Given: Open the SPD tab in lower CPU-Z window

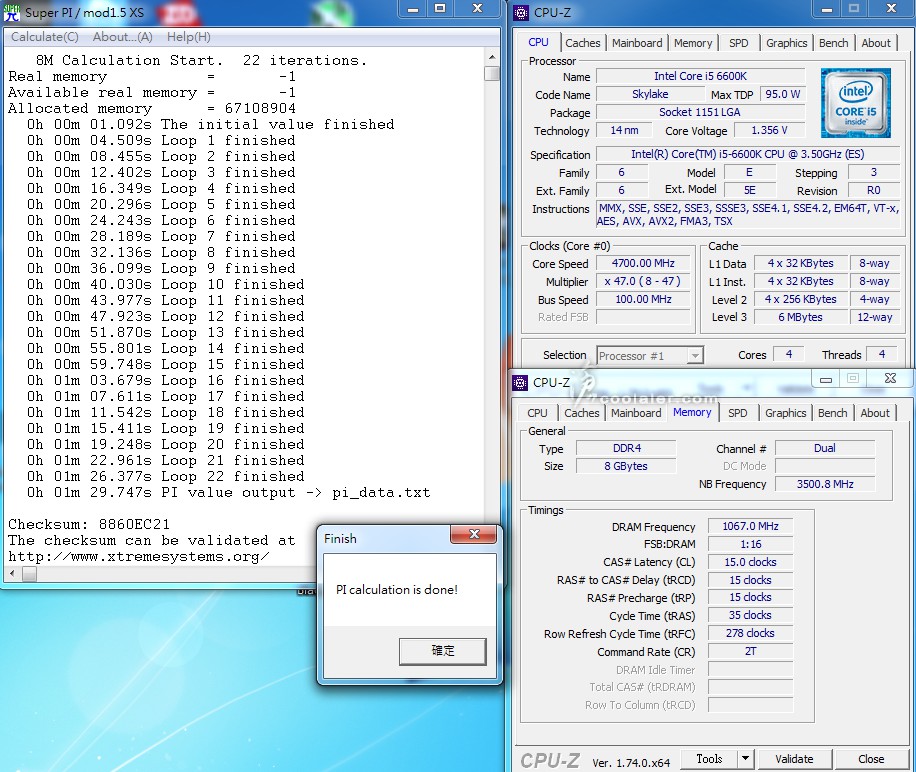Looking at the screenshot, I should [737, 413].
